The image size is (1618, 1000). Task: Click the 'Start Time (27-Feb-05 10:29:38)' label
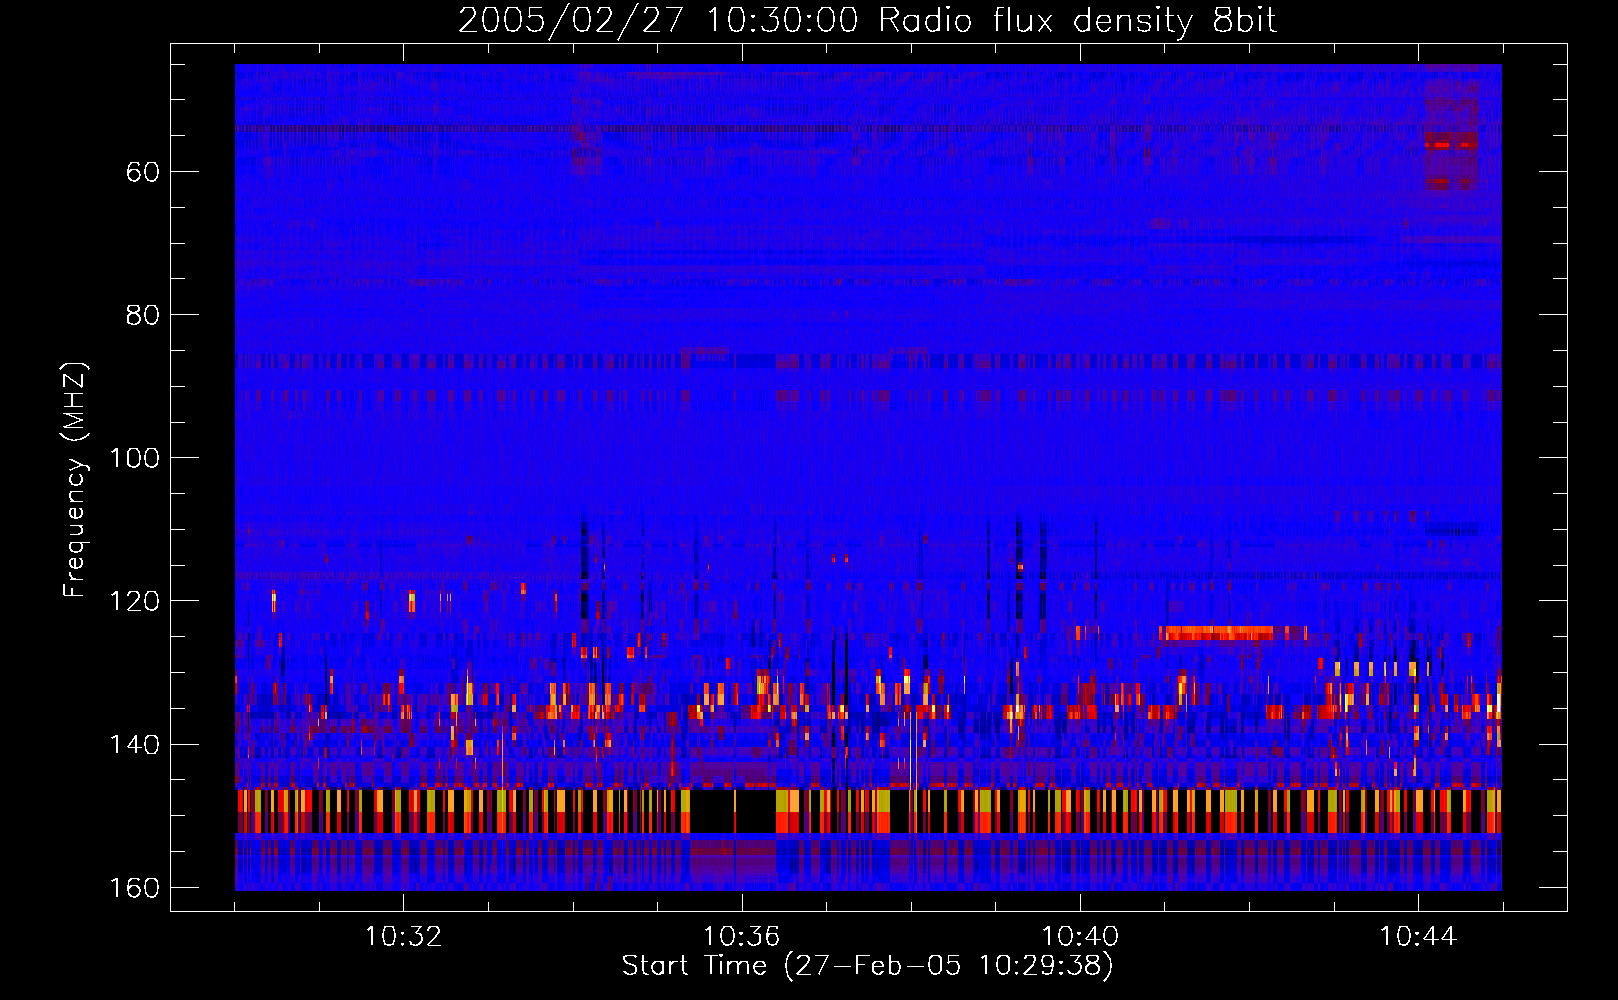point(867,966)
